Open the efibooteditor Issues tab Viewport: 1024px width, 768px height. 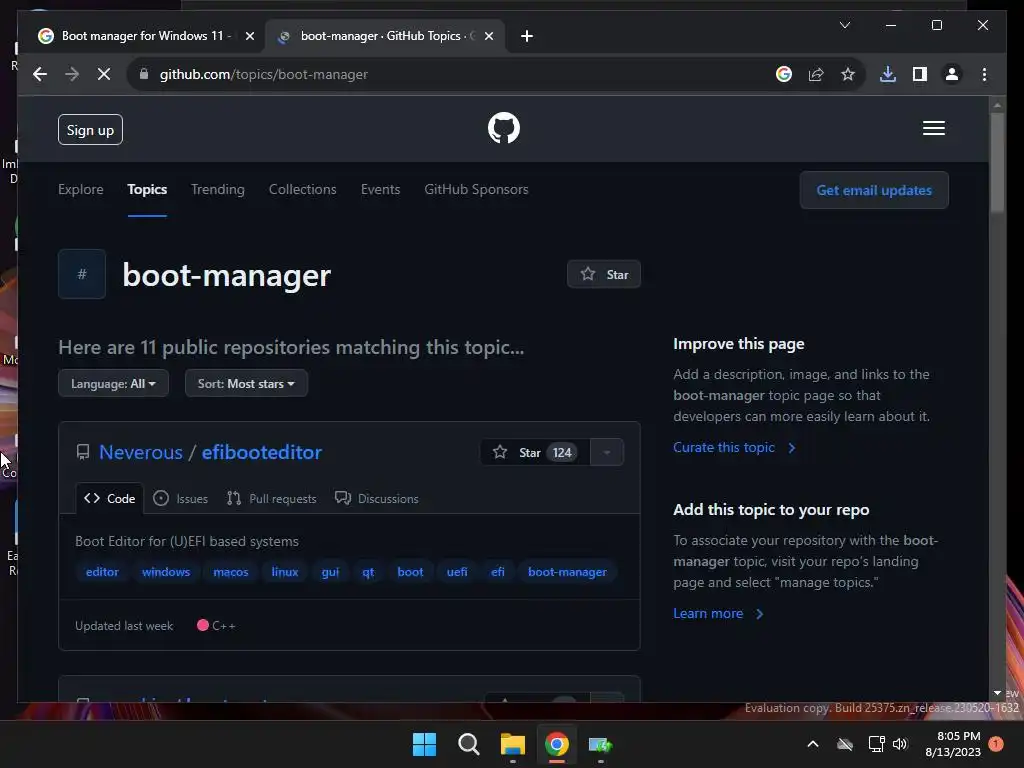click(180, 498)
